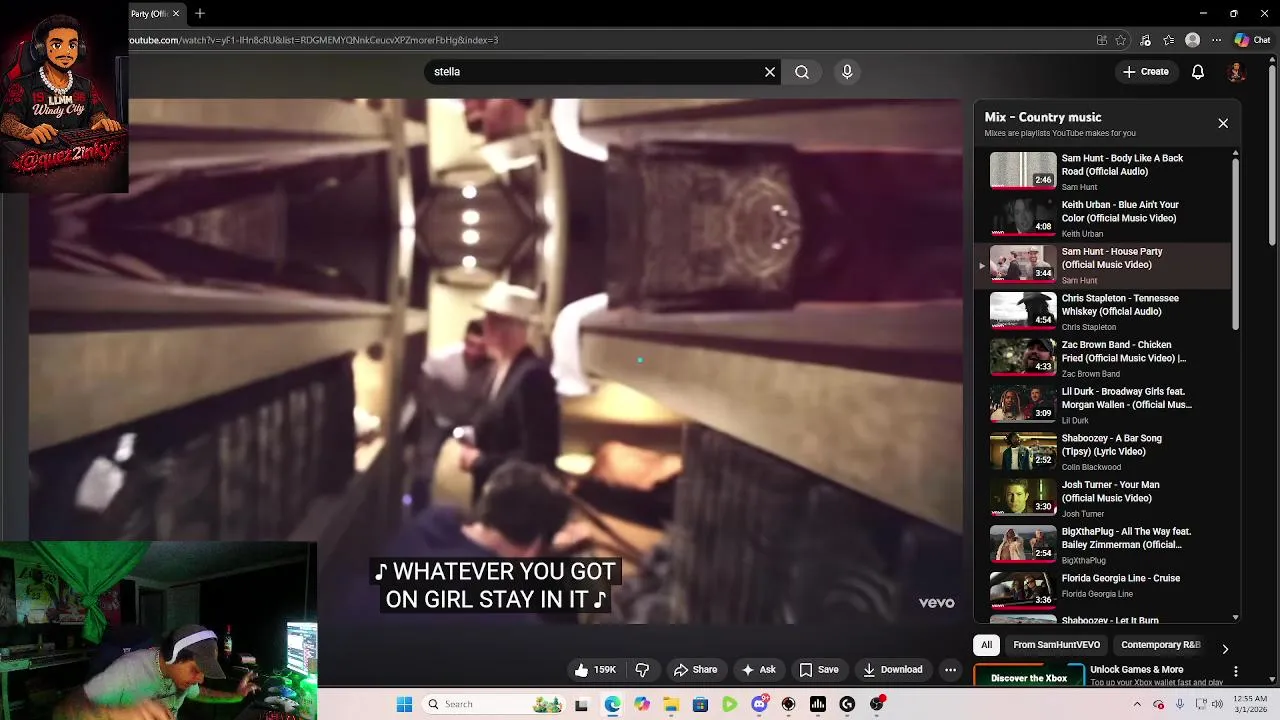Viewport: 1280px width, 720px height.
Task: Open Edge browser profile icon
Action: click(1192, 40)
